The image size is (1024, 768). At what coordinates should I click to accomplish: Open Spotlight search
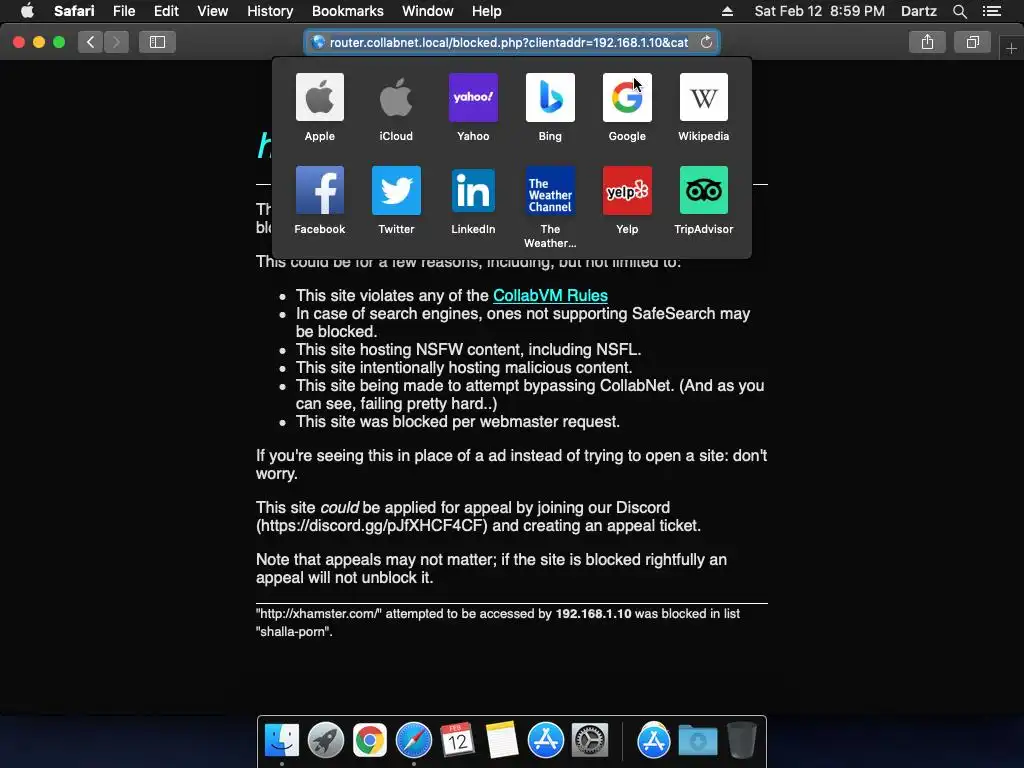click(x=959, y=11)
